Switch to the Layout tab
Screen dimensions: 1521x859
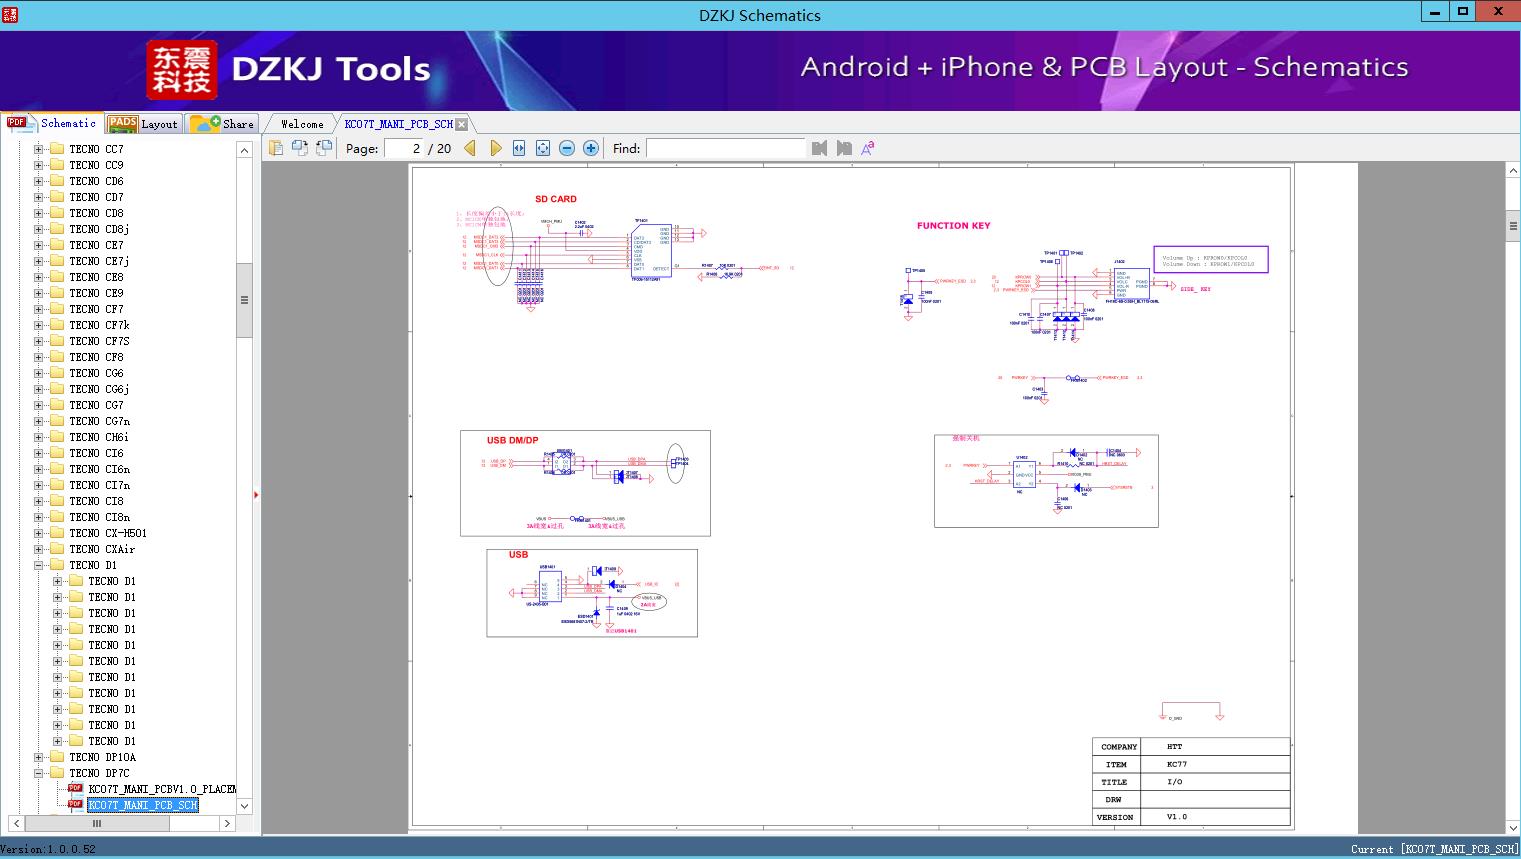144,124
